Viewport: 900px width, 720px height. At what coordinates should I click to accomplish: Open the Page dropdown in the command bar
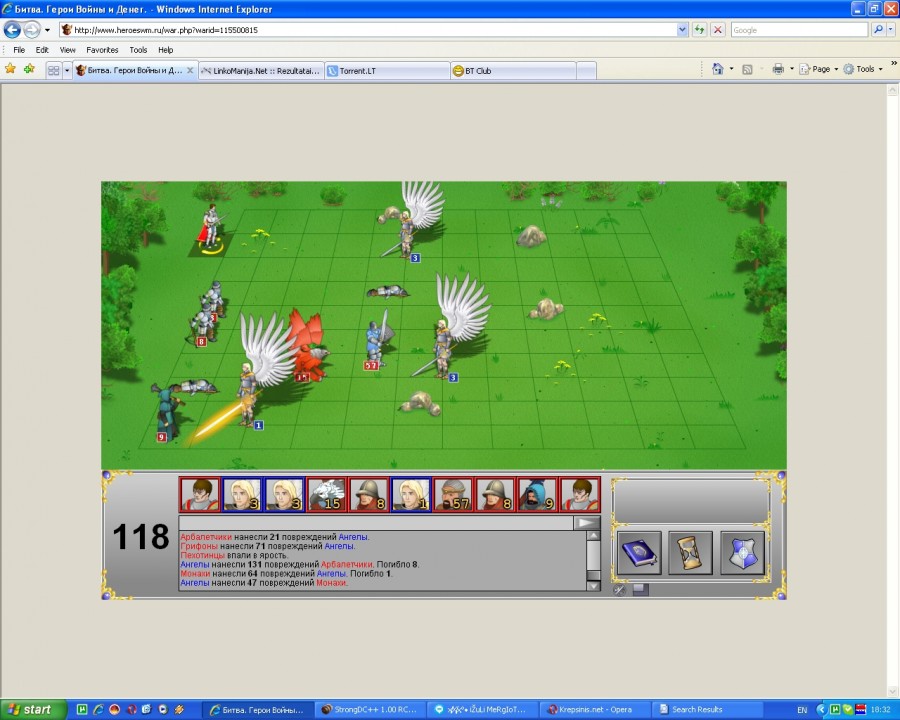tap(818, 69)
